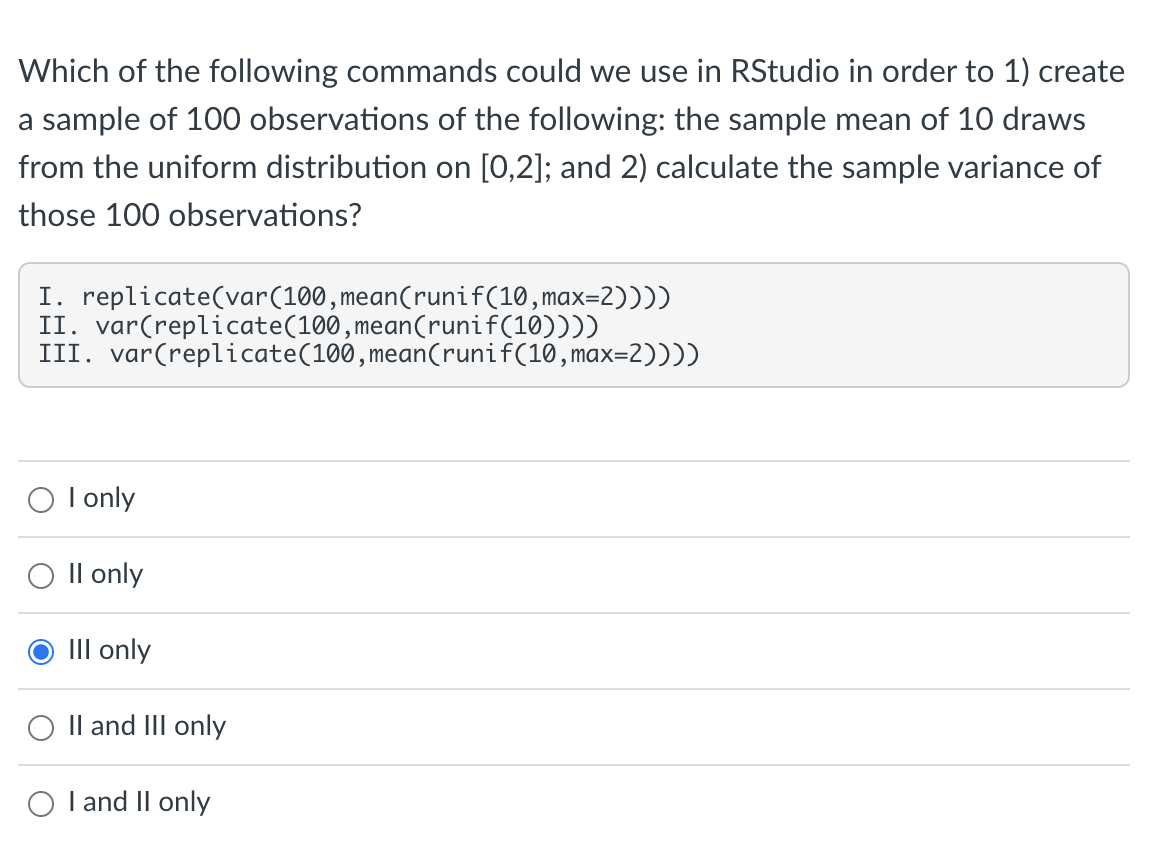Click empty area right of code lines
This screenshot has width=1154, height=846.
tap(913, 325)
